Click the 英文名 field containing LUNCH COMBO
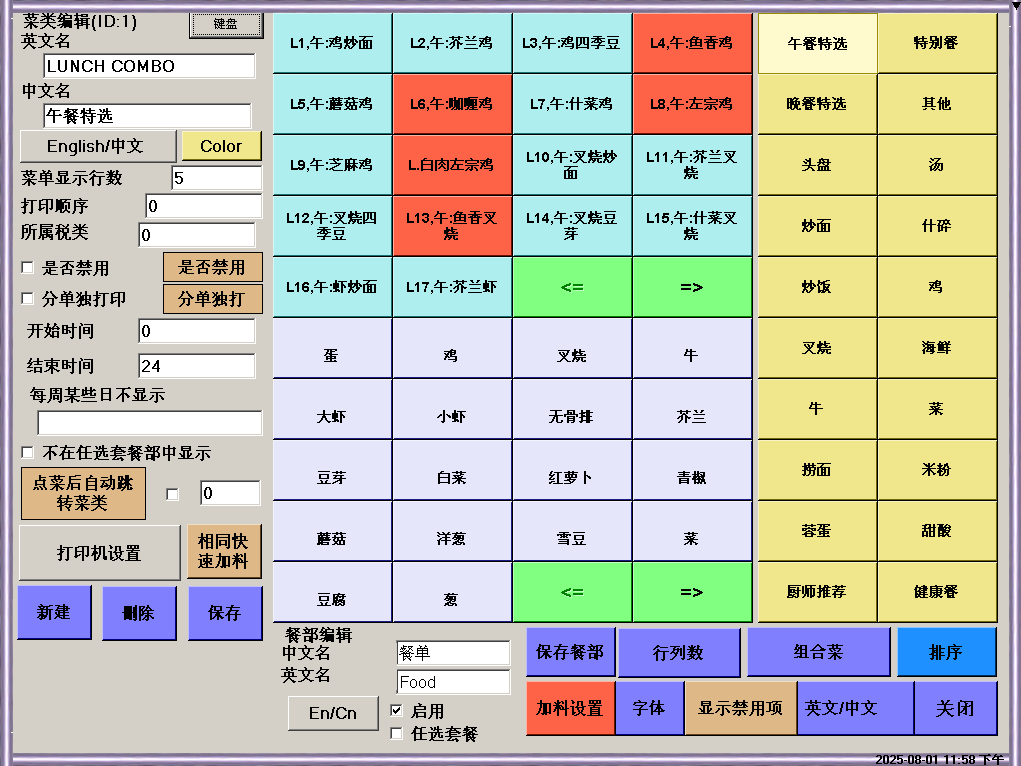Viewport: 1021px width, 766px height. pos(149,66)
